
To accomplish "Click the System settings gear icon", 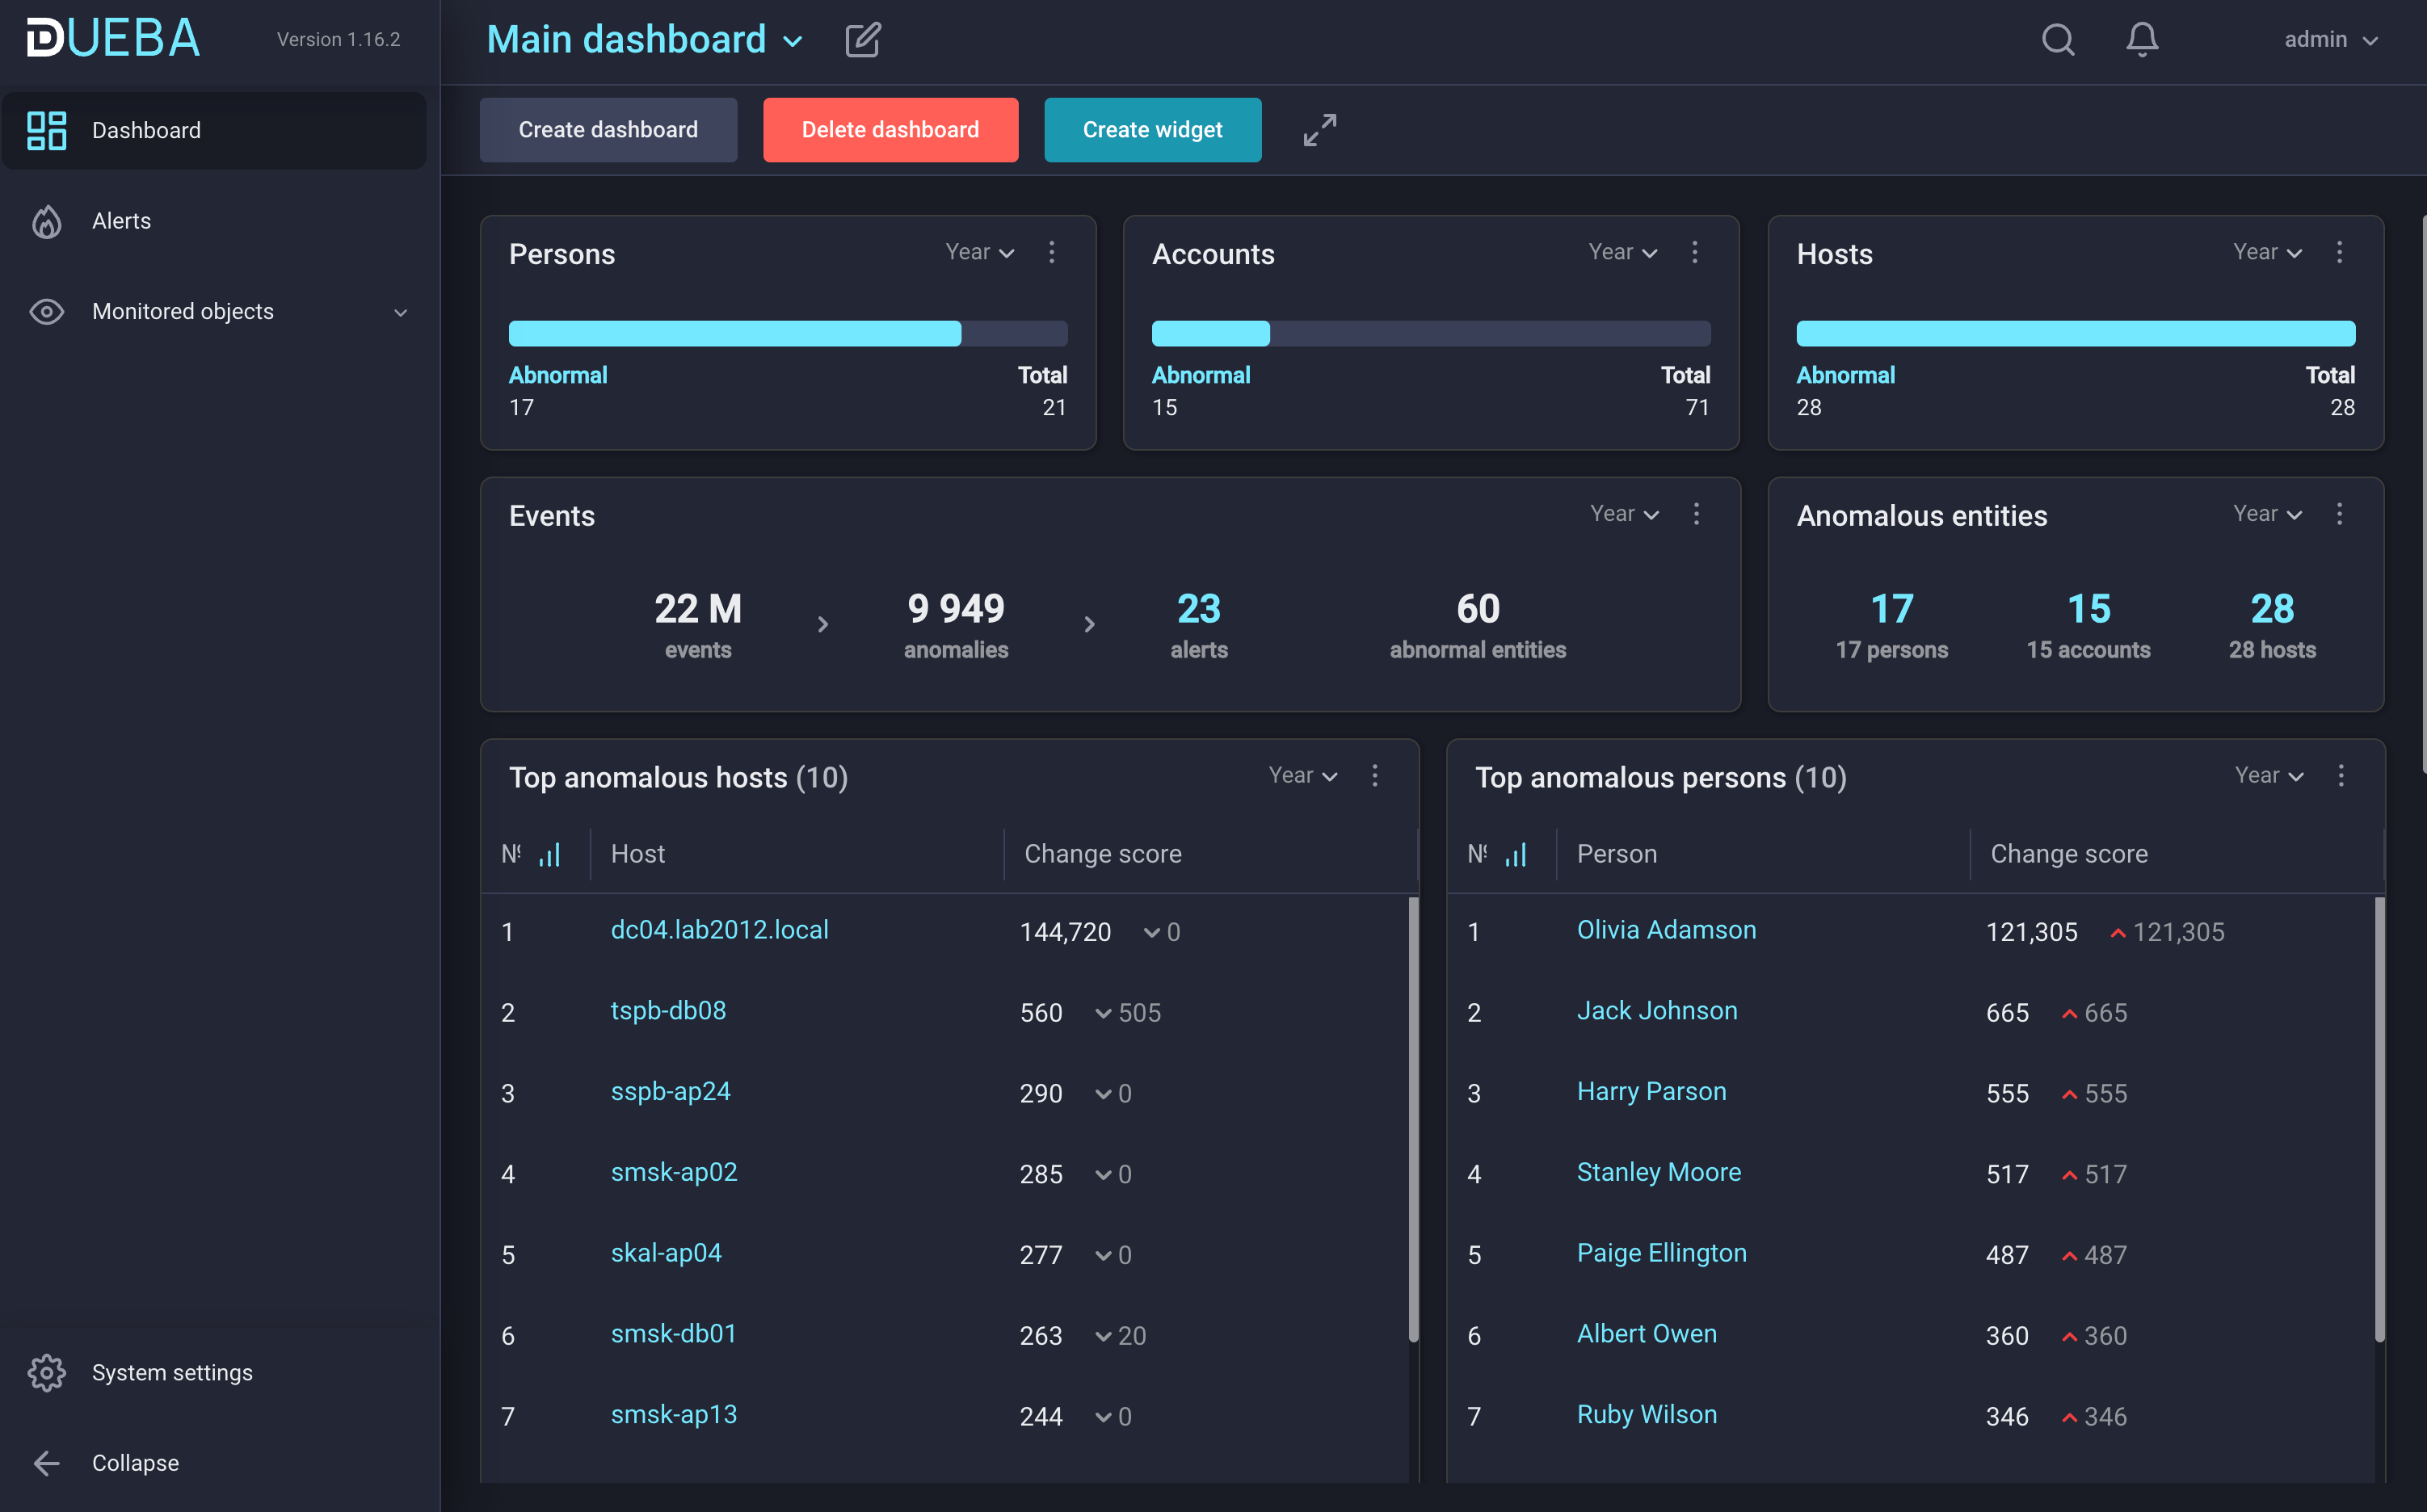I will (46, 1372).
